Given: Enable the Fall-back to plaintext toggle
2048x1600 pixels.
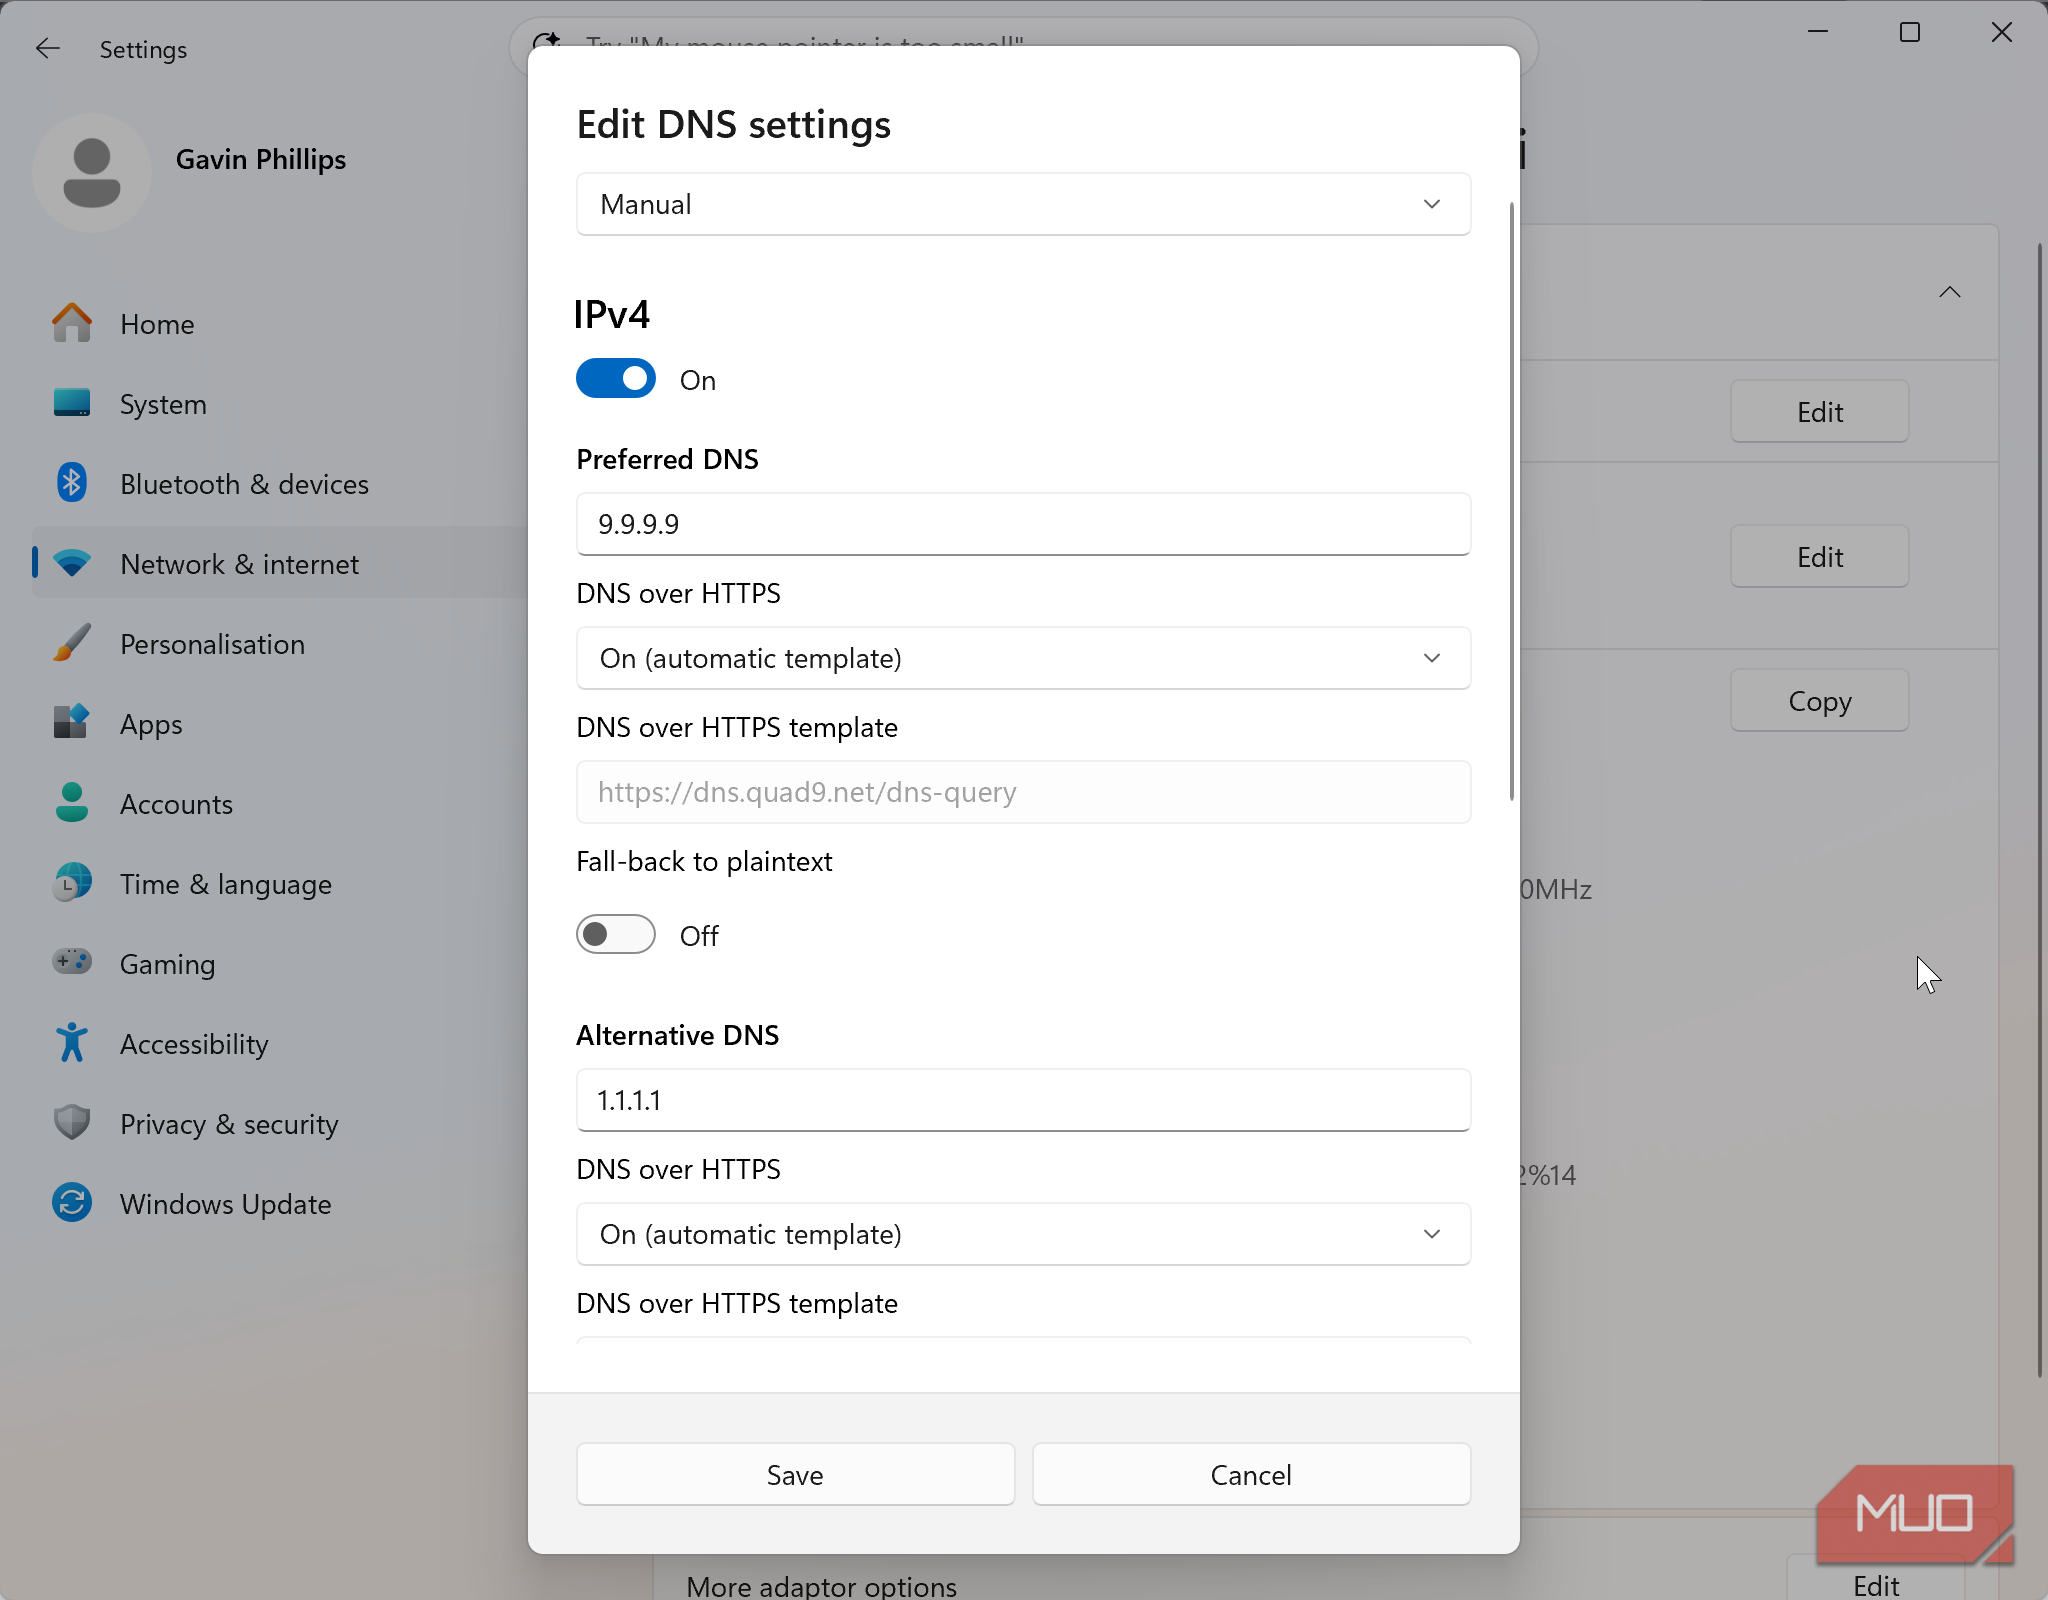Looking at the screenshot, I should pyautogui.click(x=615, y=935).
